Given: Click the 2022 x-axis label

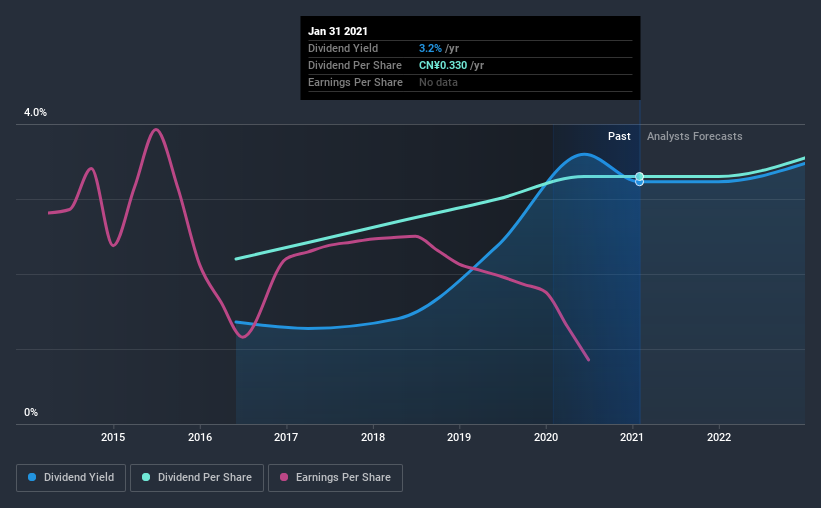Looking at the screenshot, I should [719, 437].
